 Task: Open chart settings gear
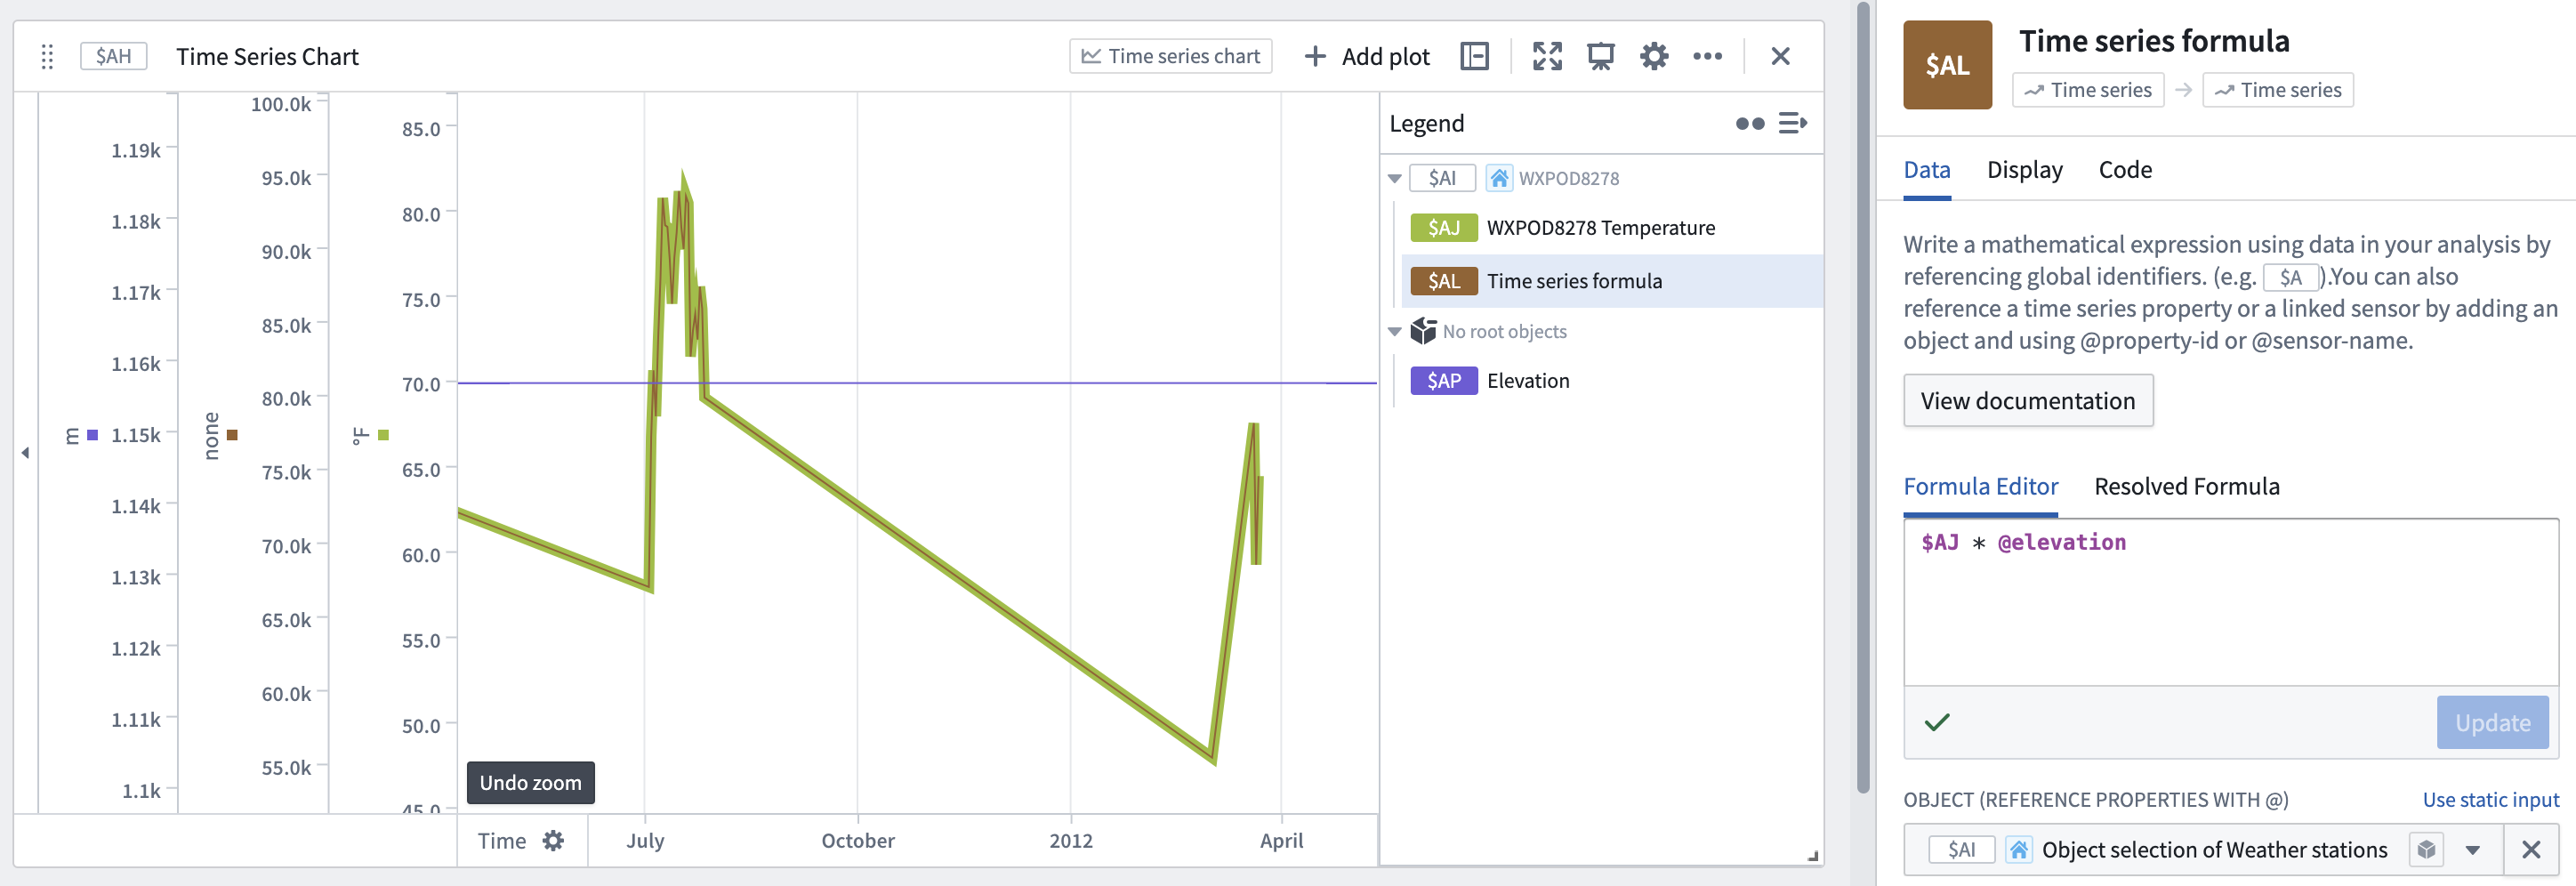coord(1654,56)
